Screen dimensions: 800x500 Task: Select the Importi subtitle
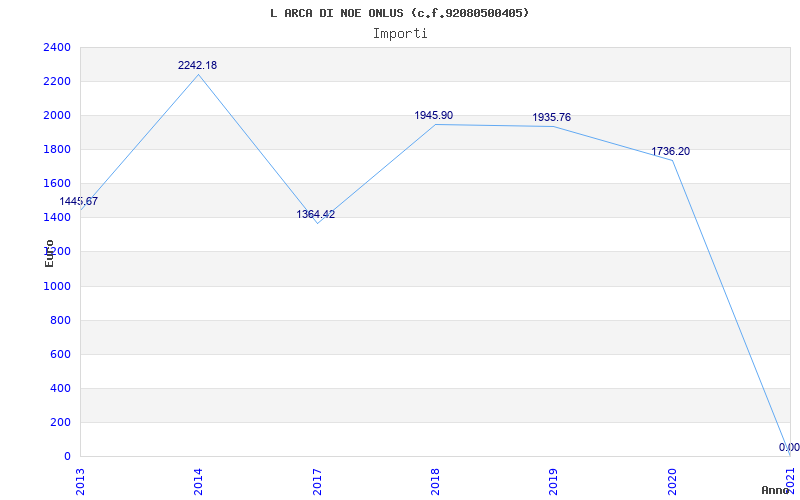point(400,34)
